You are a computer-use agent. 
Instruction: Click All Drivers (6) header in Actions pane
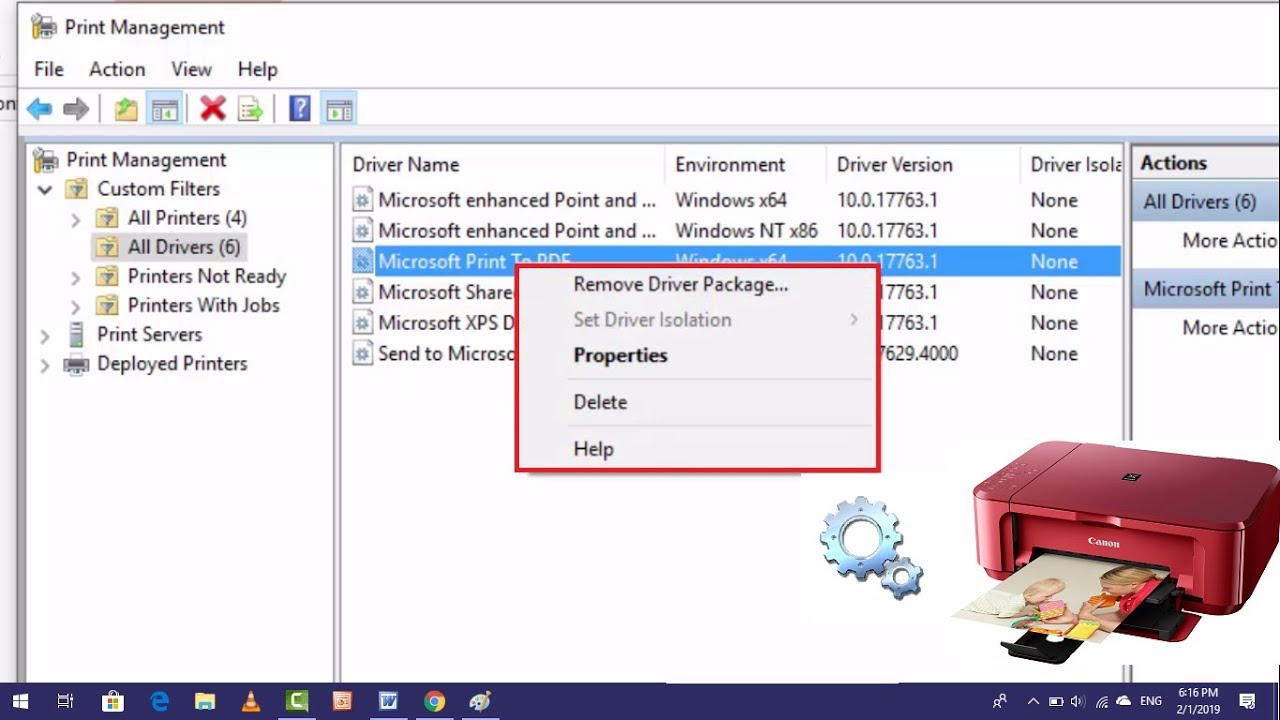(x=1206, y=202)
